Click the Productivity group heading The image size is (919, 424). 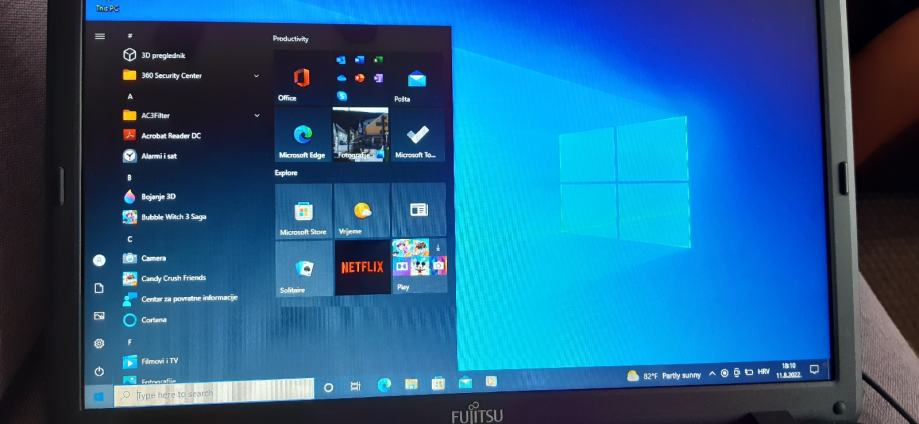(x=291, y=39)
